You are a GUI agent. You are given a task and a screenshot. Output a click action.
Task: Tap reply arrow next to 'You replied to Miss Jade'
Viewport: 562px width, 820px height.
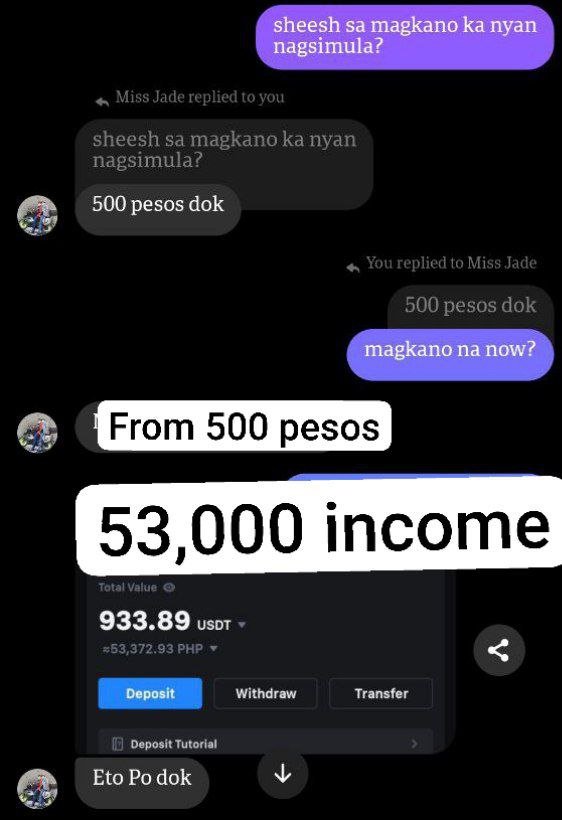tap(353, 268)
